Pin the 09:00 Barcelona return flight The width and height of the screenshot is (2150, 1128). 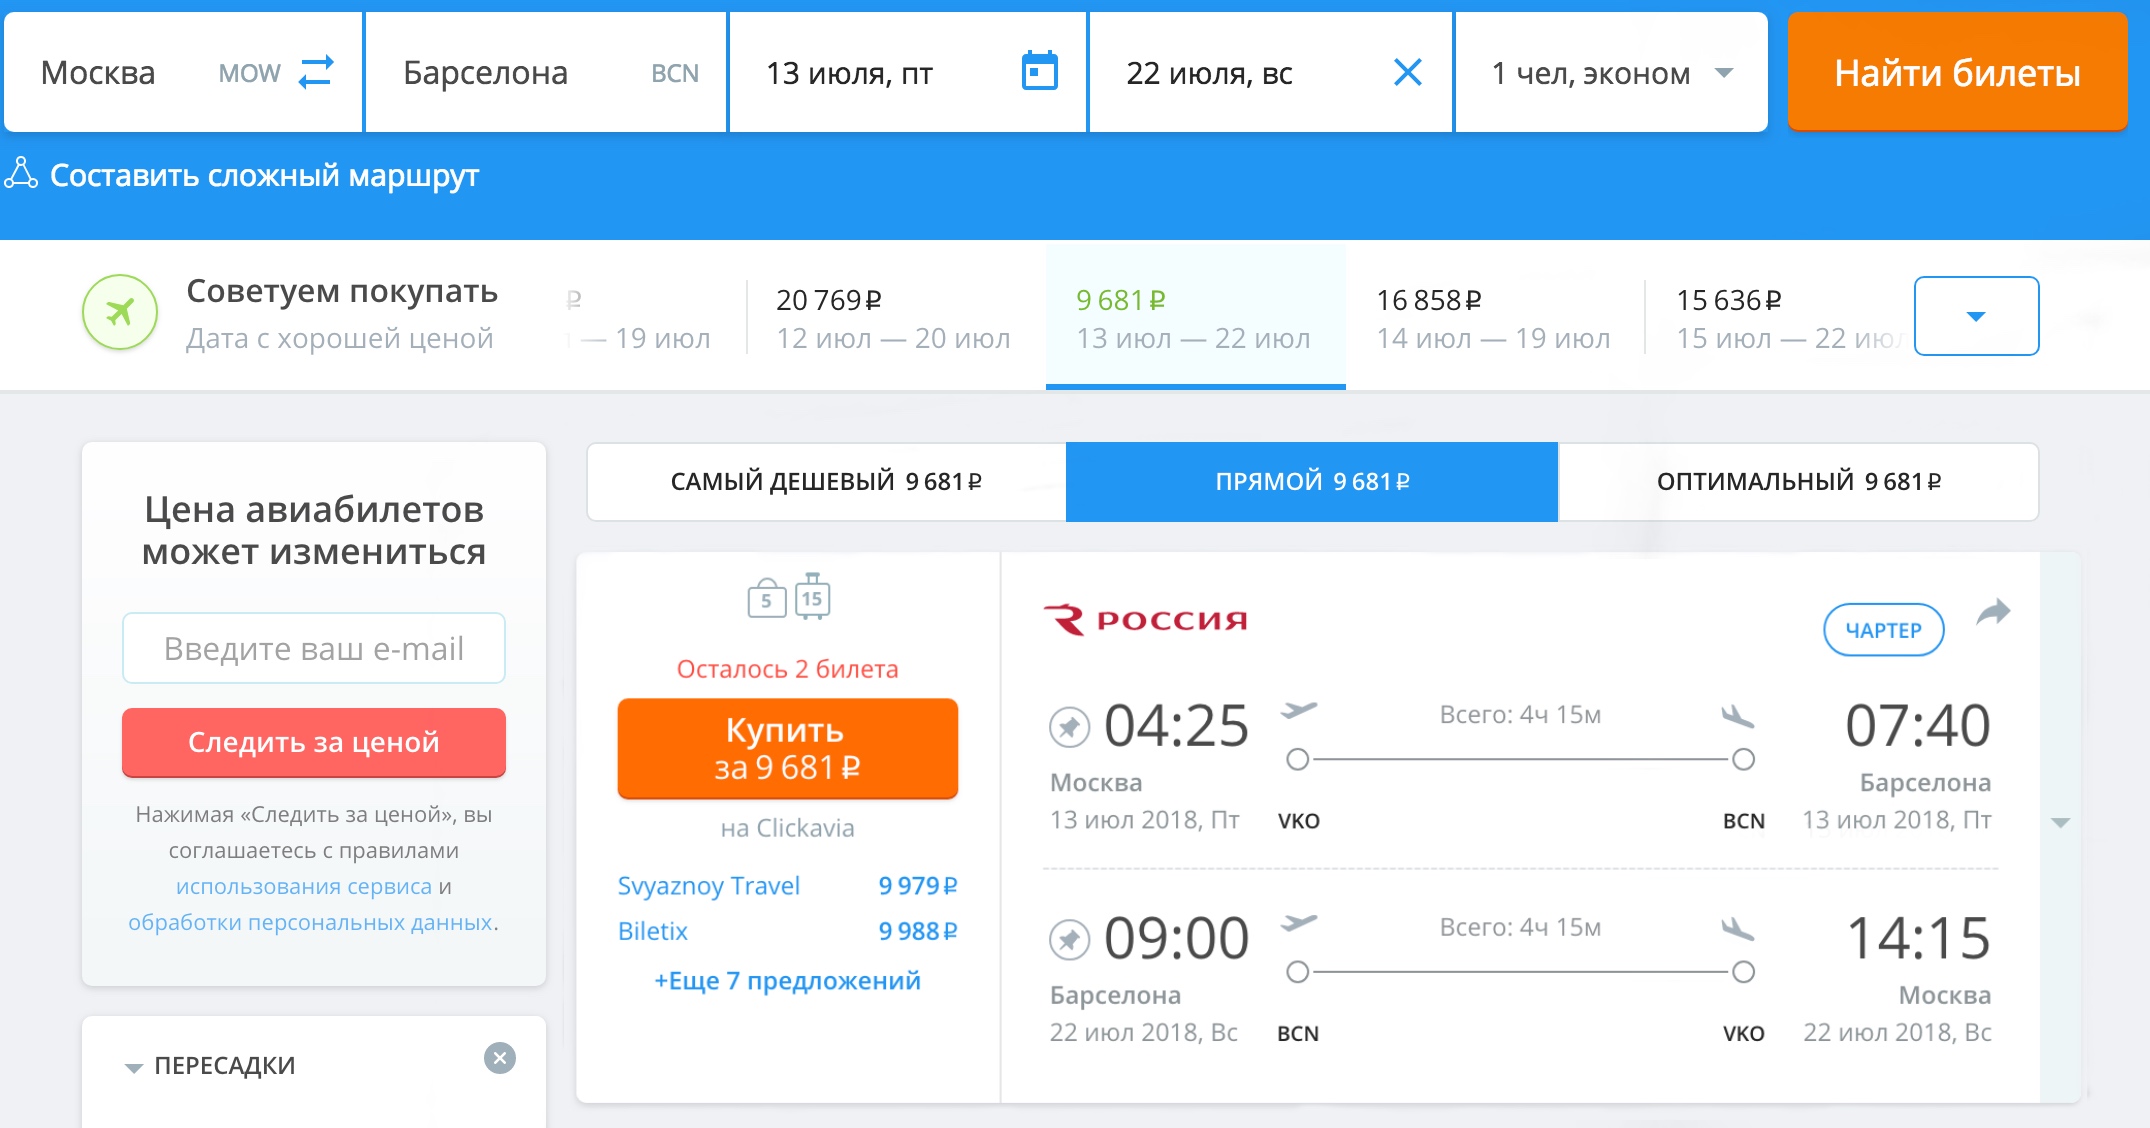click(x=1069, y=940)
